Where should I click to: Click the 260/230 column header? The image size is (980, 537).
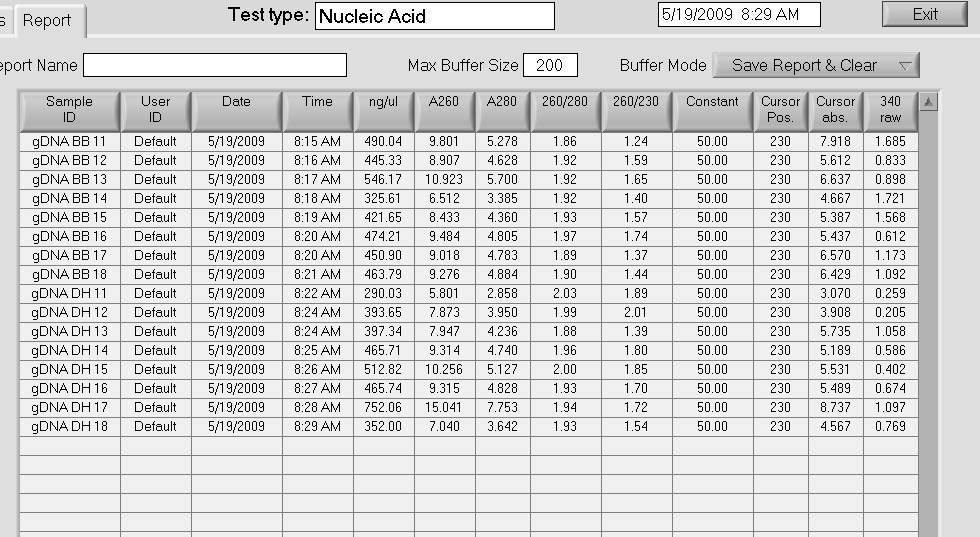click(x=636, y=102)
